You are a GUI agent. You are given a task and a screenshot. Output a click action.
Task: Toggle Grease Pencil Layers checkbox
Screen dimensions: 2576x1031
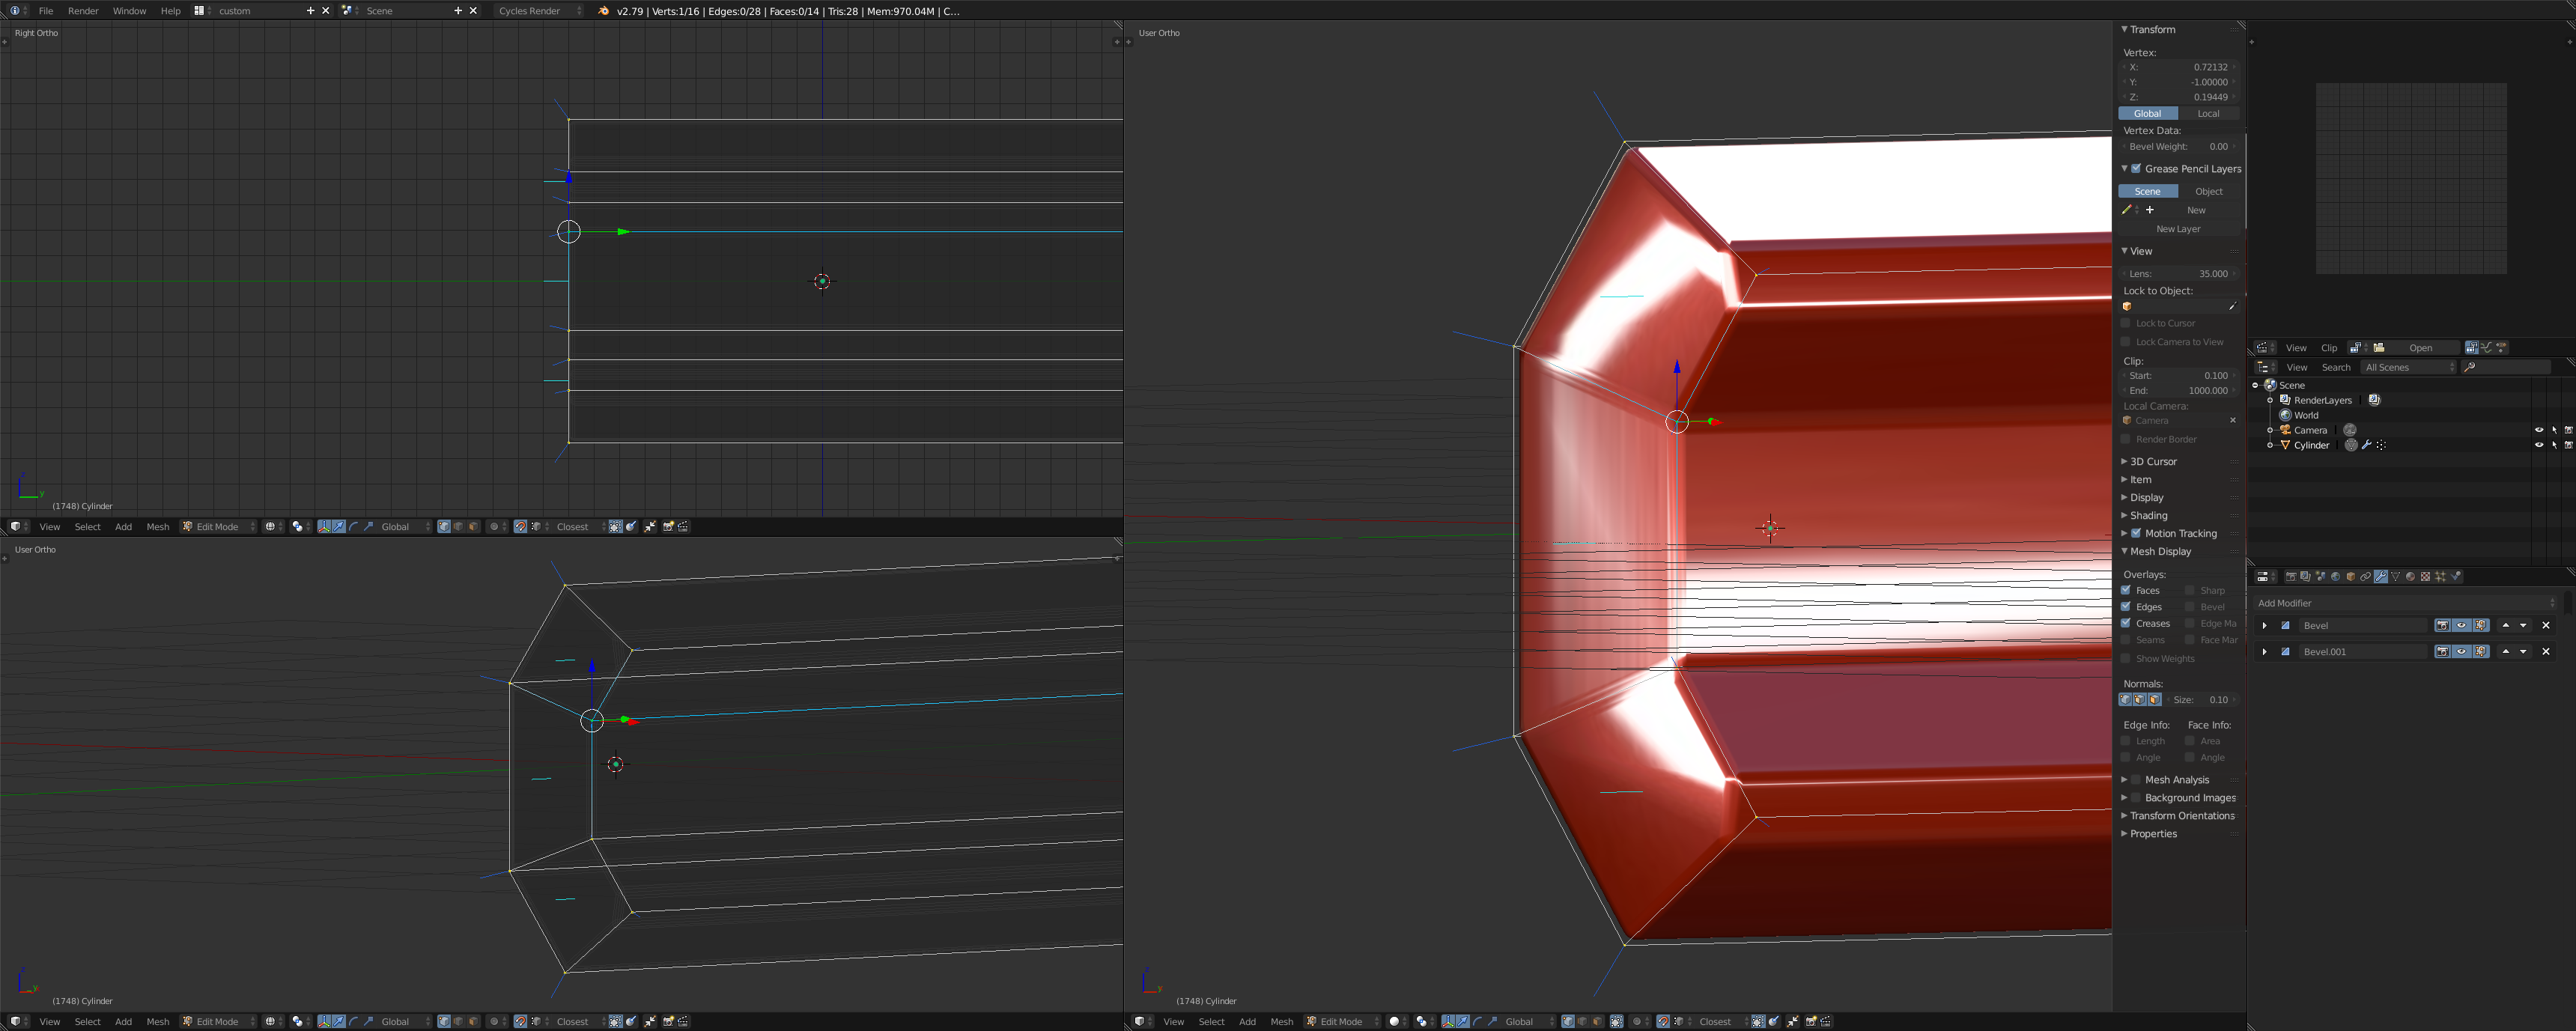(2136, 168)
